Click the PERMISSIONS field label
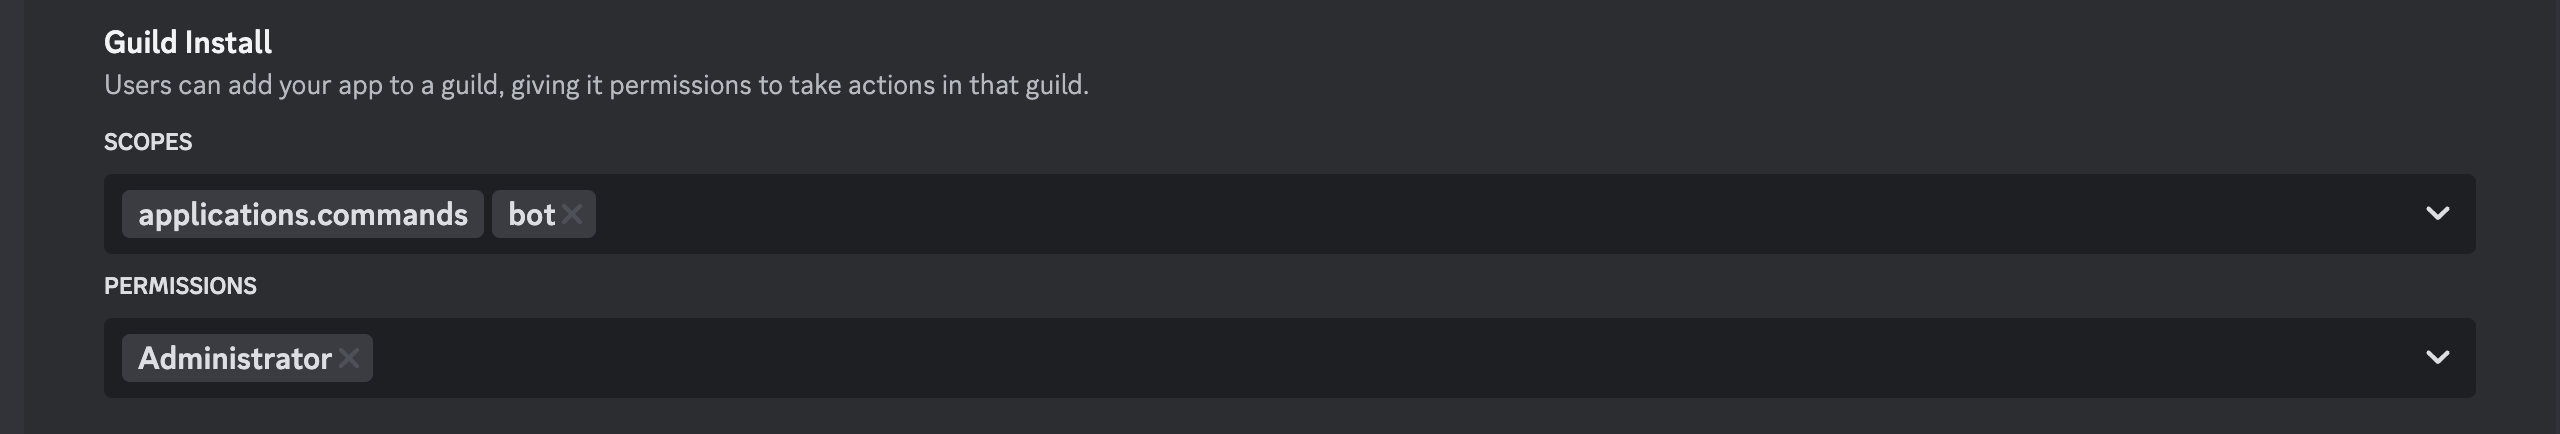The height and width of the screenshot is (434, 2560). (x=180, y=286)
